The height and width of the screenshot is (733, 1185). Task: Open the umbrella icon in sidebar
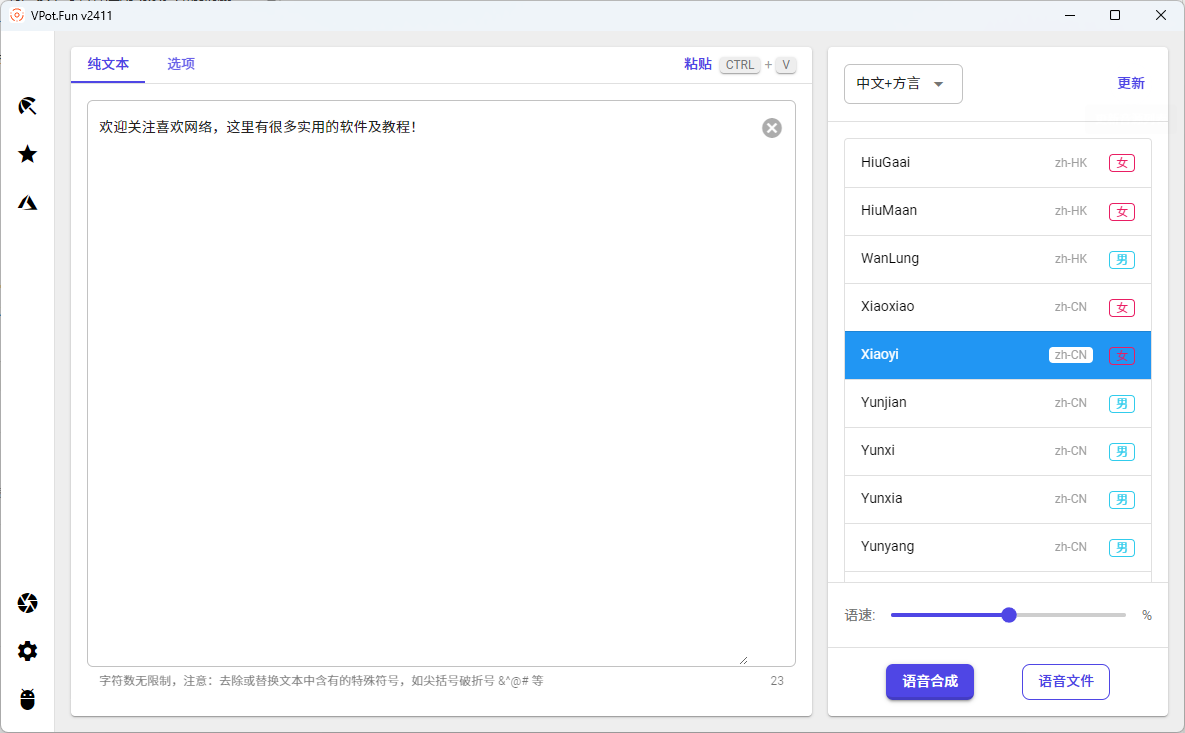pos(27,106)
